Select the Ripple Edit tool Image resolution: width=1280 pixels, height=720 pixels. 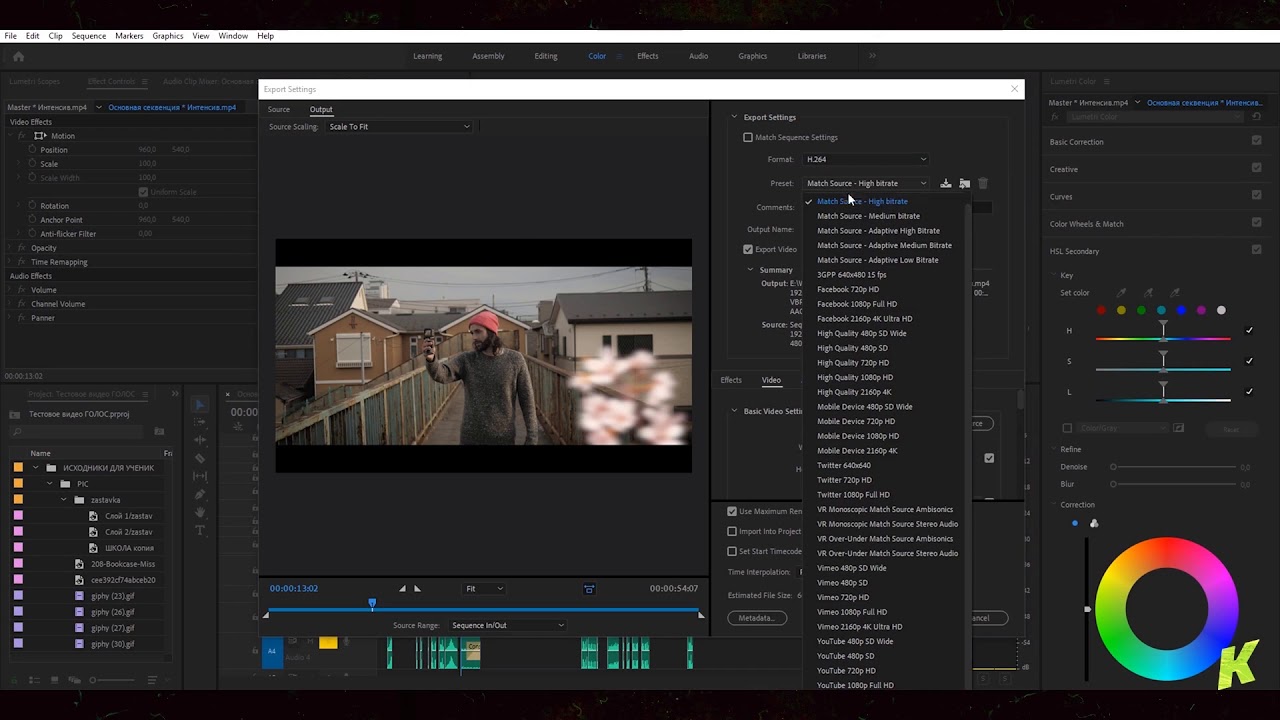click(200, 440)
